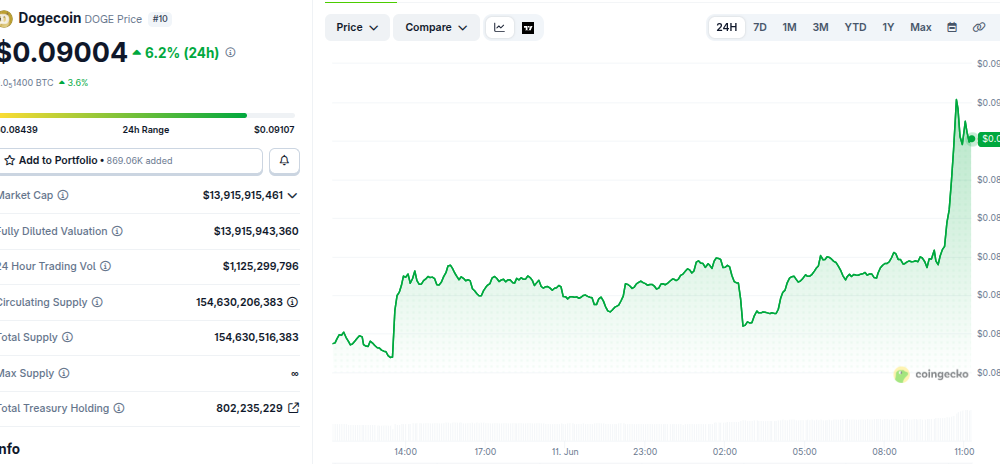Open Total Treasury Holding info icon
Image resolution: width=1000 pixels, height=464 pixels.
point(119,408)
